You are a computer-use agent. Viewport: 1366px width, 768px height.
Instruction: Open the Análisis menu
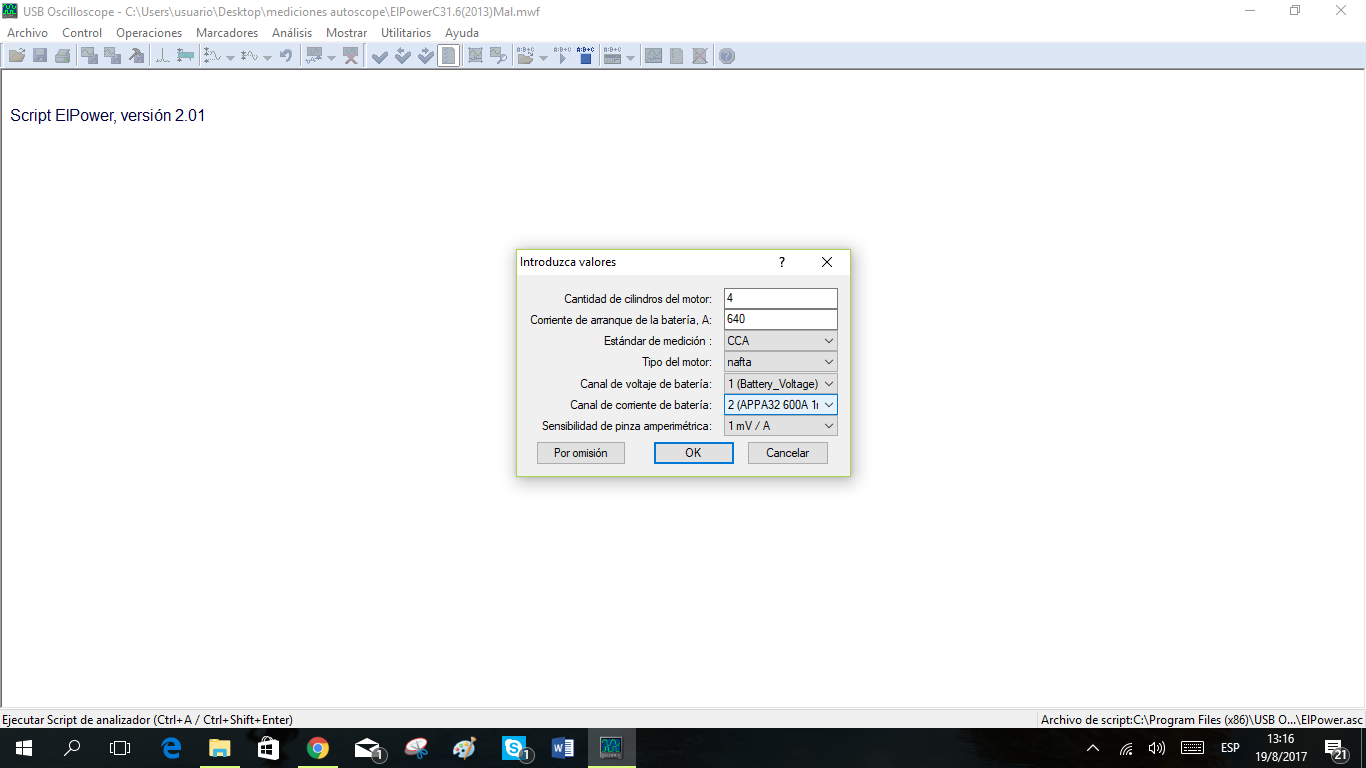click(292, 33)
